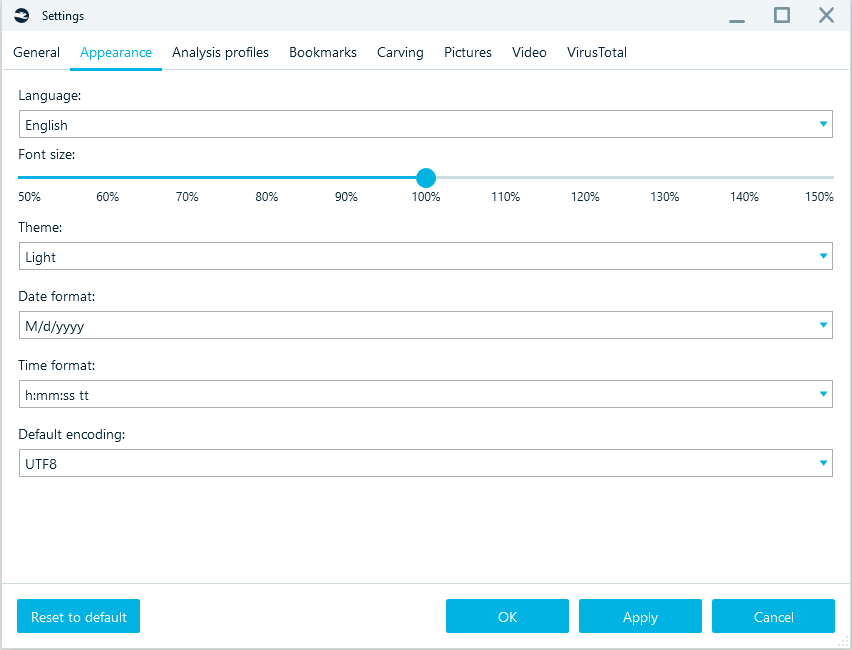Click the 150% font size label

[819, 197]
